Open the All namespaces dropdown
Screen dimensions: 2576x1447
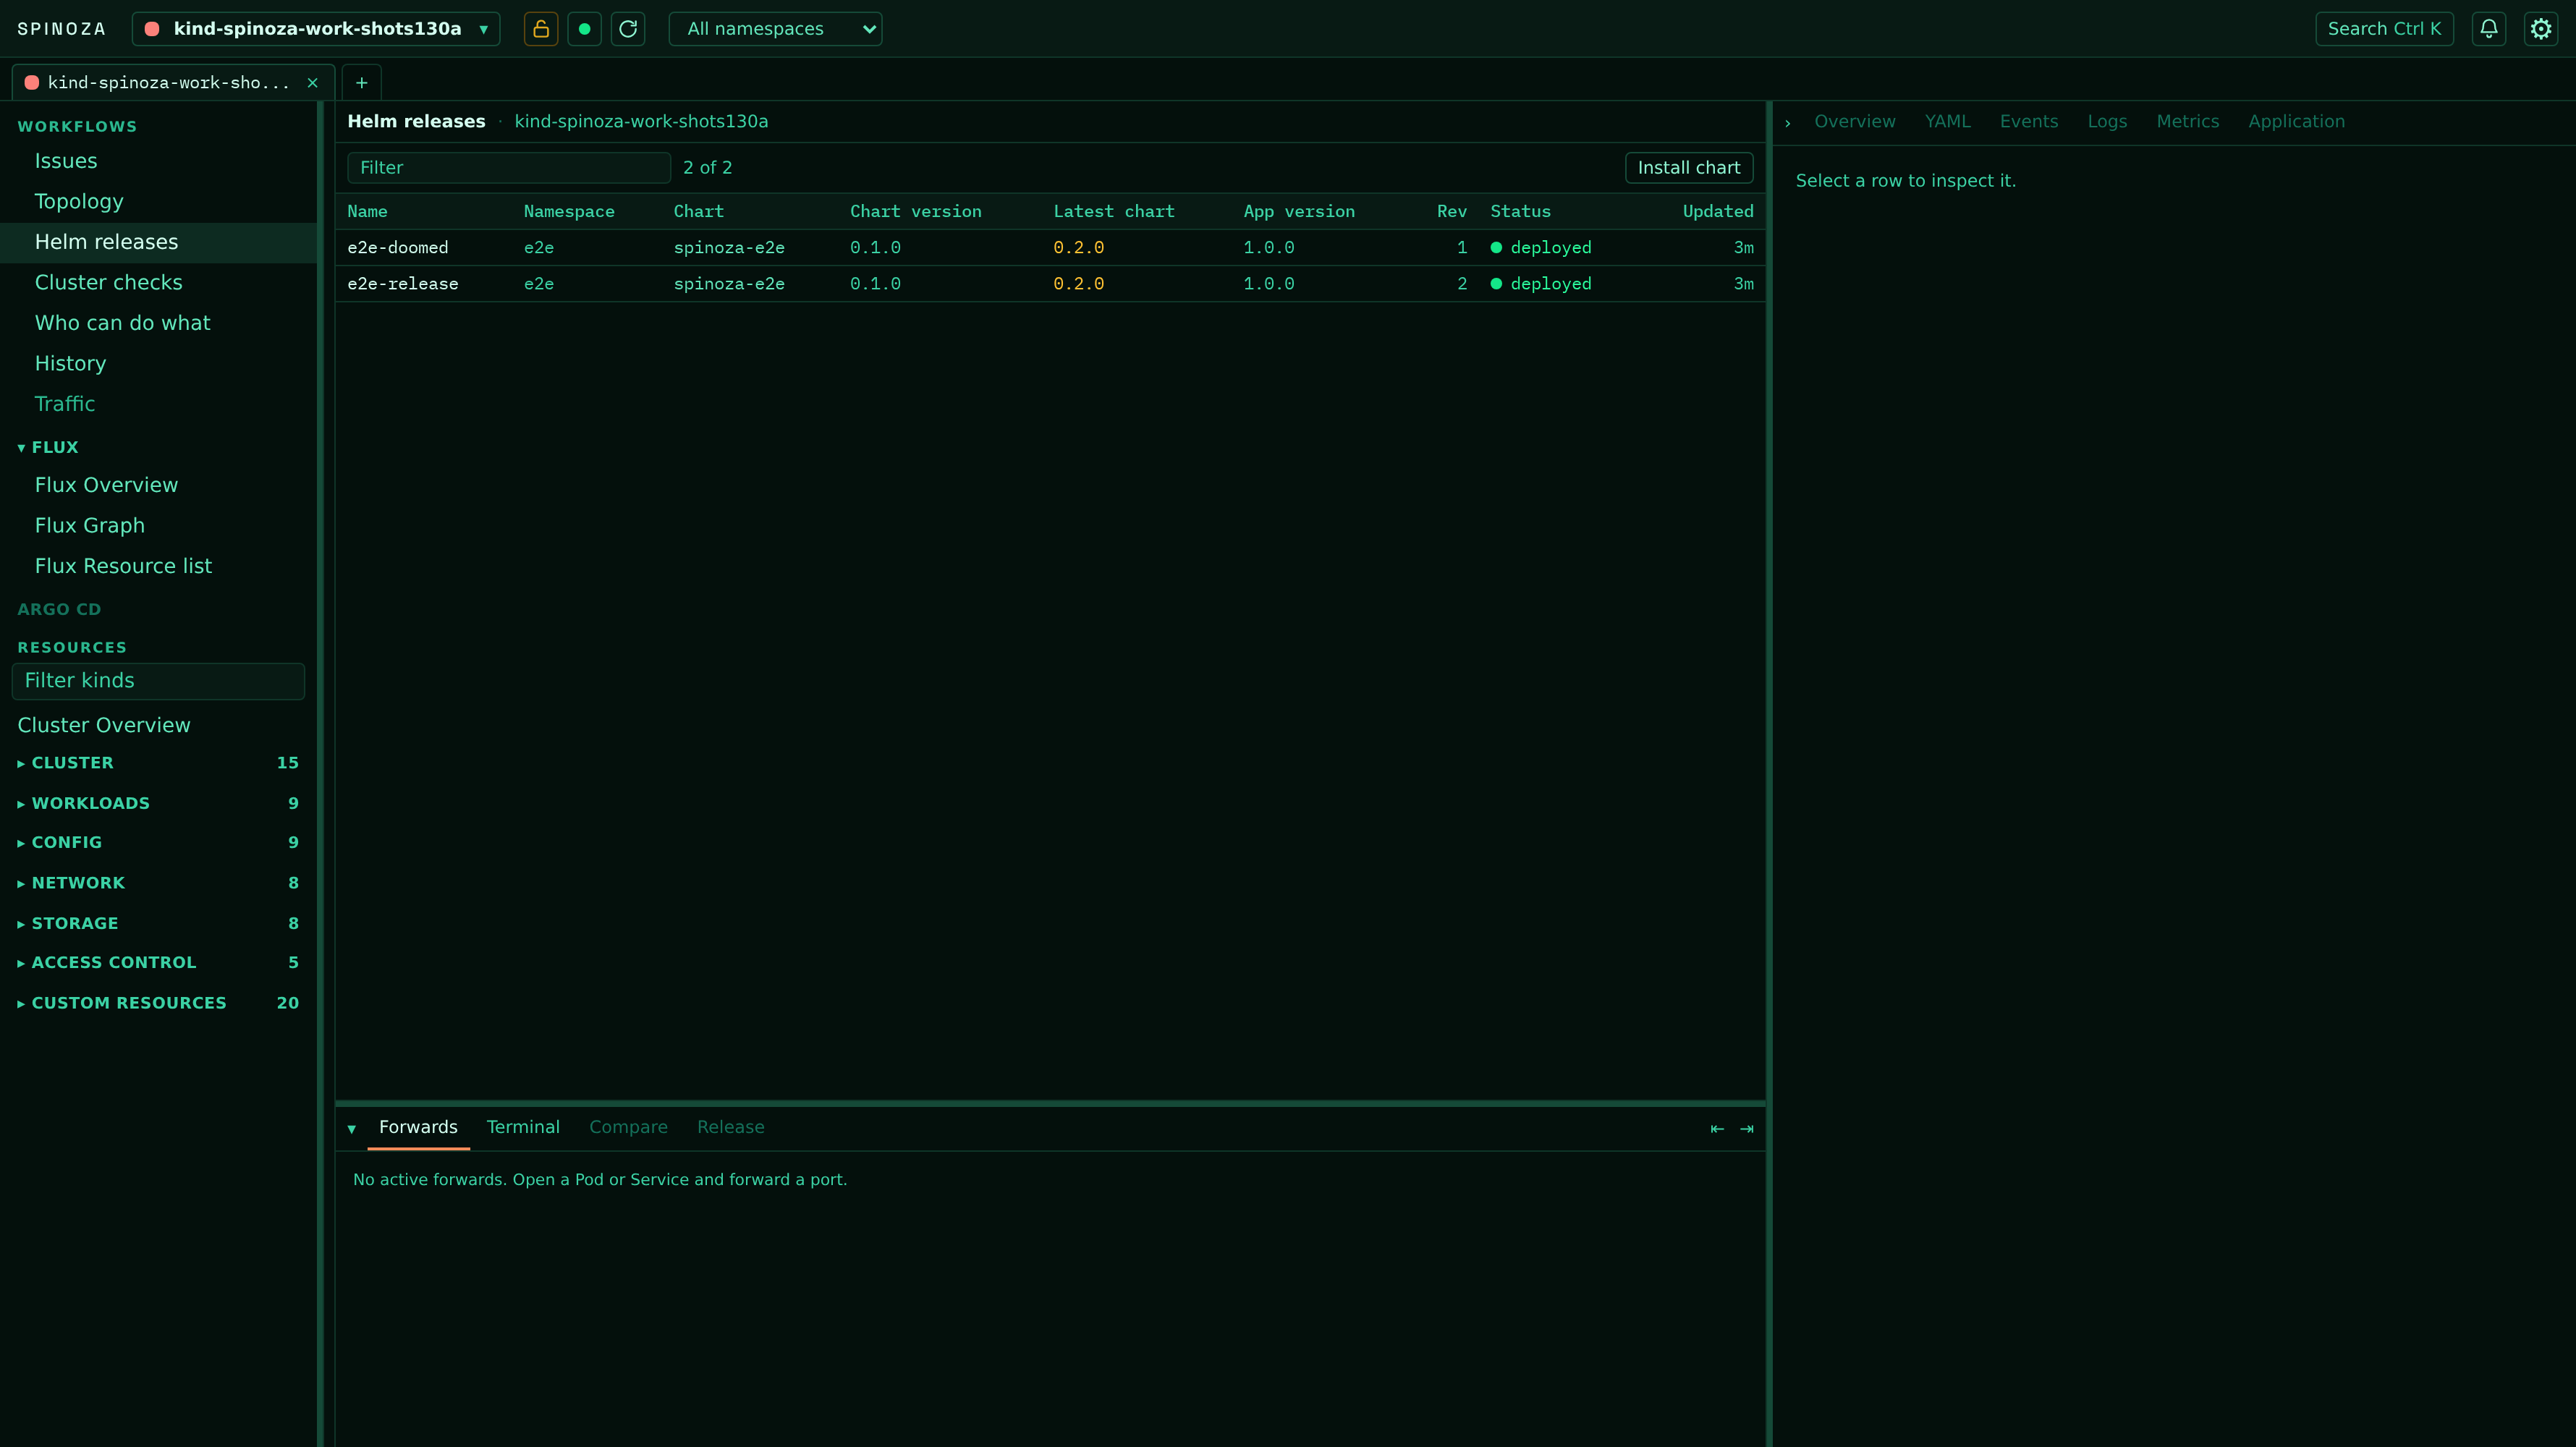[775, 29]
